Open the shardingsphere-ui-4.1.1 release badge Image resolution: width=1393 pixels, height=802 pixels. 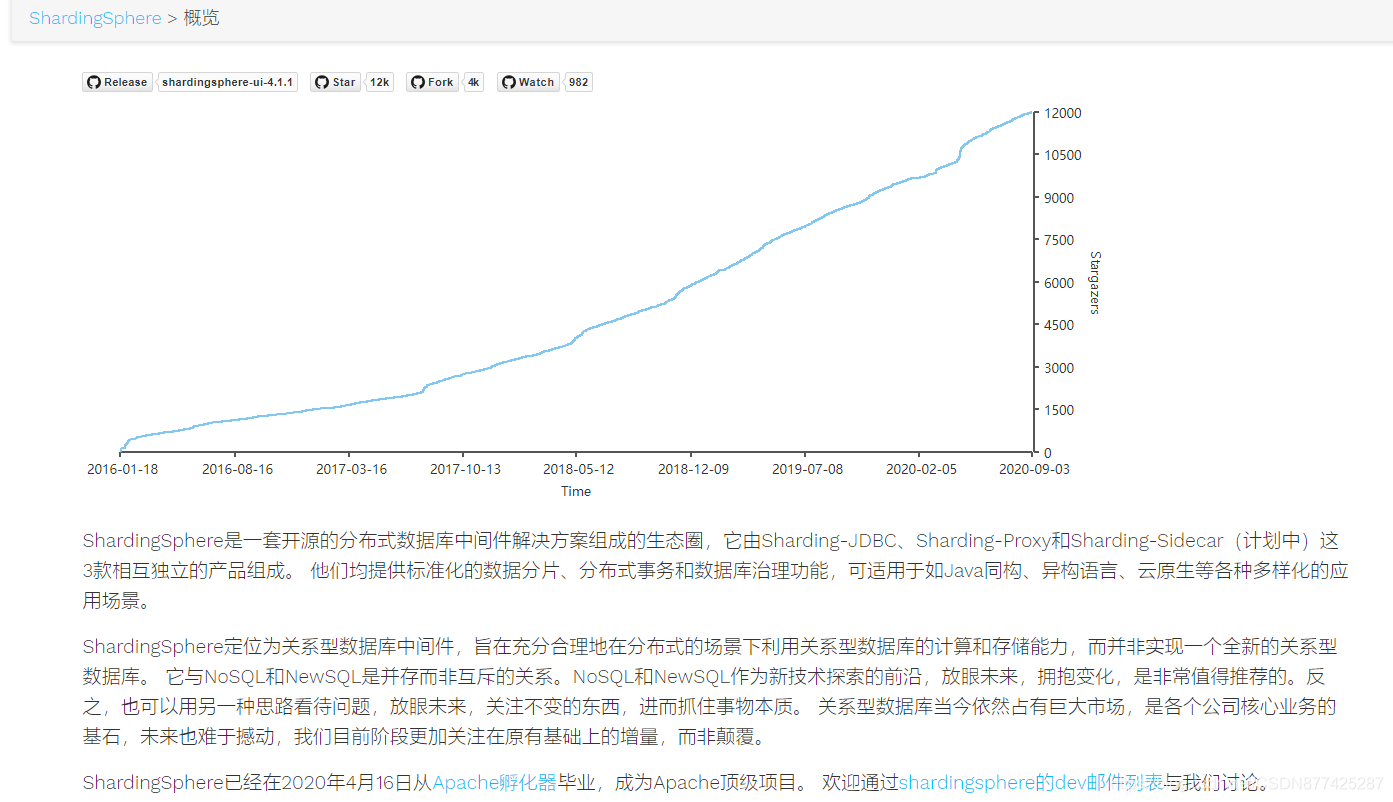[228, 82]
